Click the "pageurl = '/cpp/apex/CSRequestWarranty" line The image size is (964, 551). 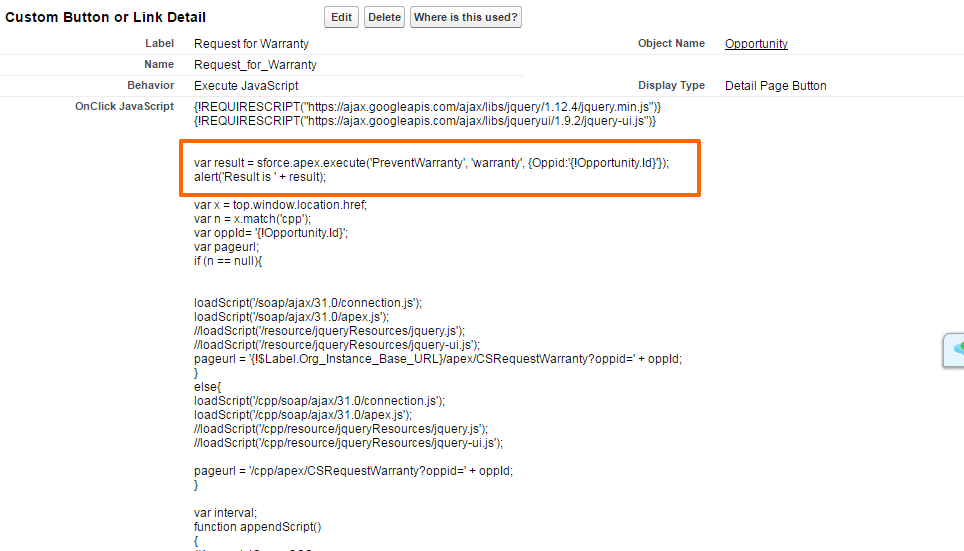coord(354,470)
